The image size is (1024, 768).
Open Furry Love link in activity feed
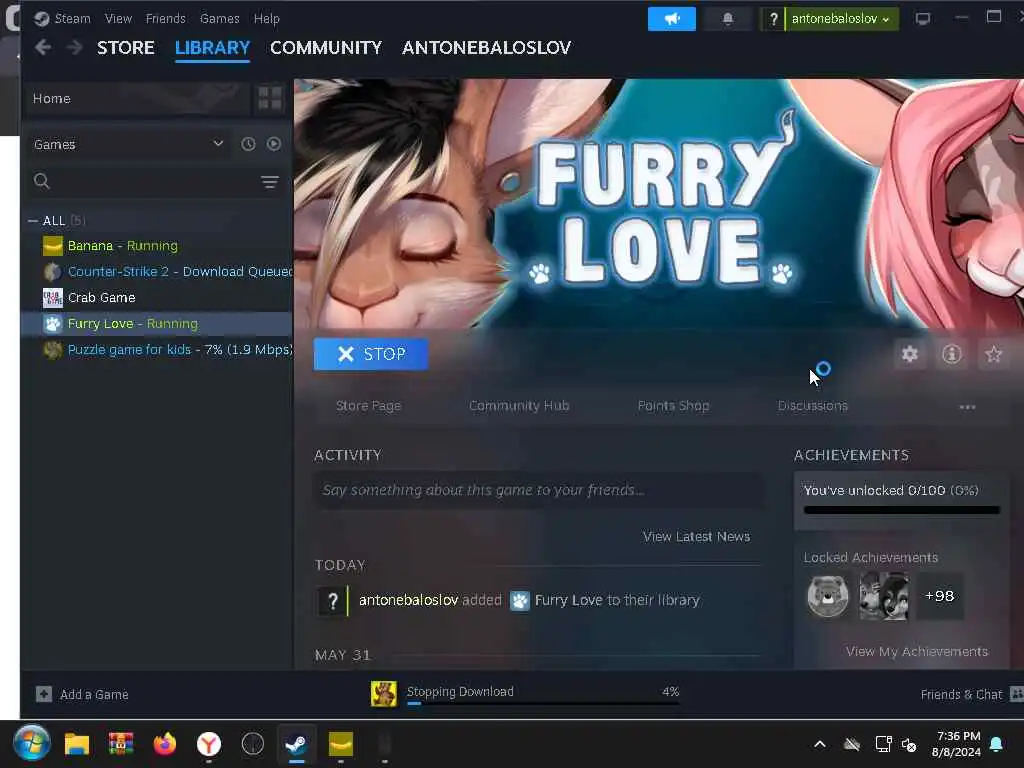568,600
